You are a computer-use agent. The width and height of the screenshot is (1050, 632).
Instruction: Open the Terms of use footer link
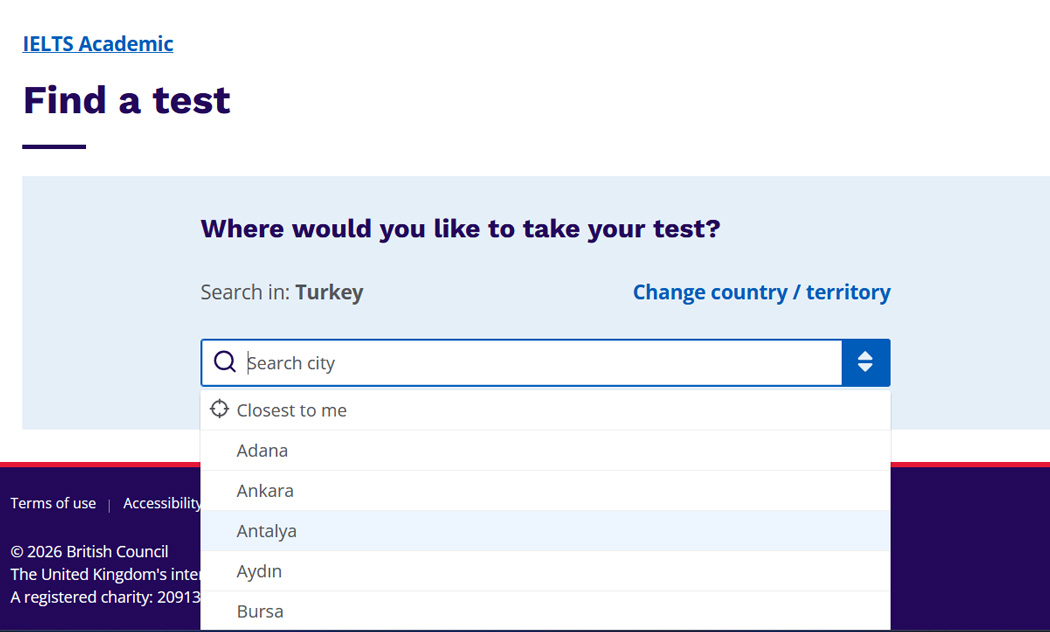53,503
